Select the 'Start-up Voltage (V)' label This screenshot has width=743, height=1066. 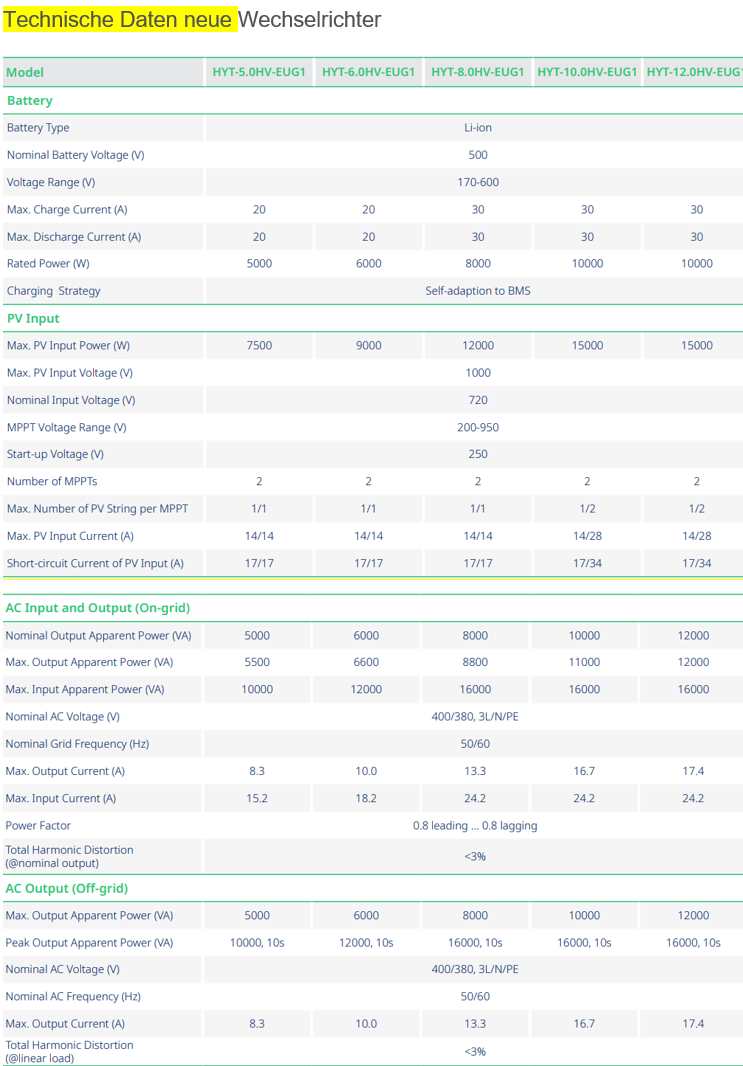pos(55,454)
